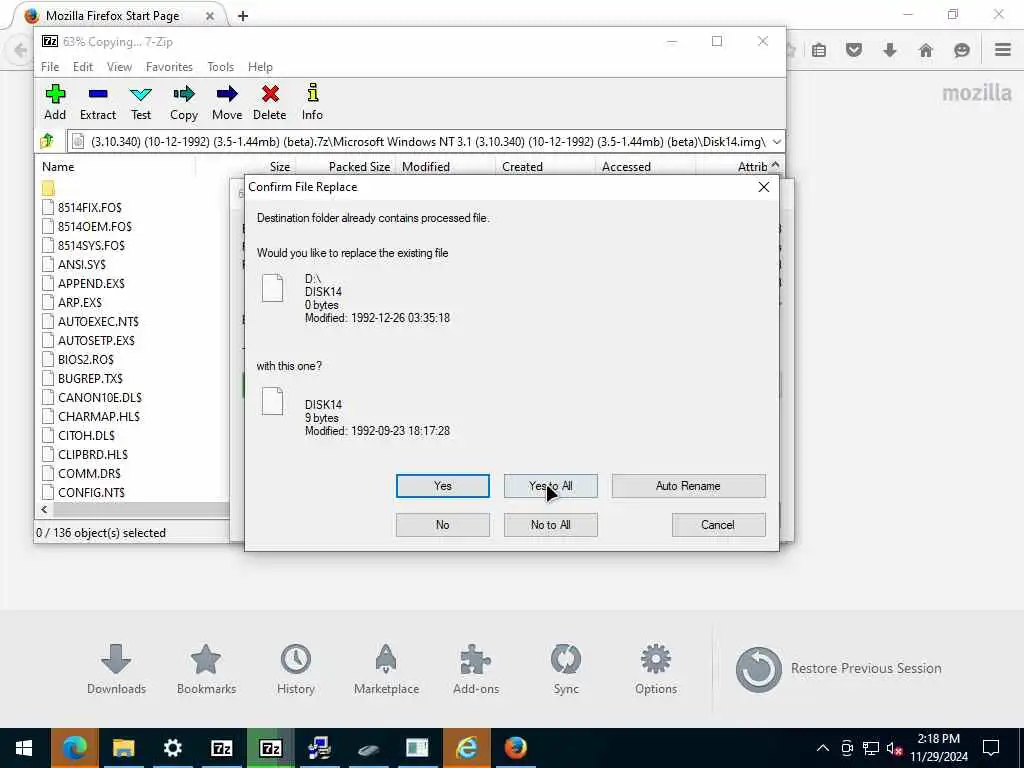Image resolution: width=1024 pixels, height=768 pixels.
Task: Open the notification center icon
Action: 991,748
